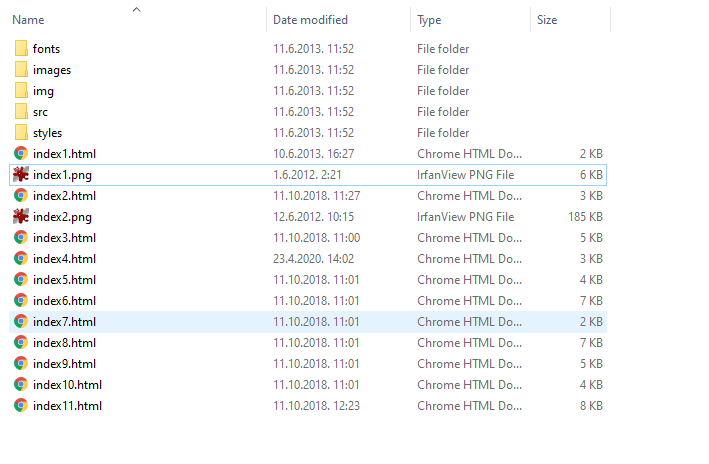Image resolution: width=709 pixels, height=464 pixels.
Task: Select the index4.html file name
Action: (x=64, y=259)
